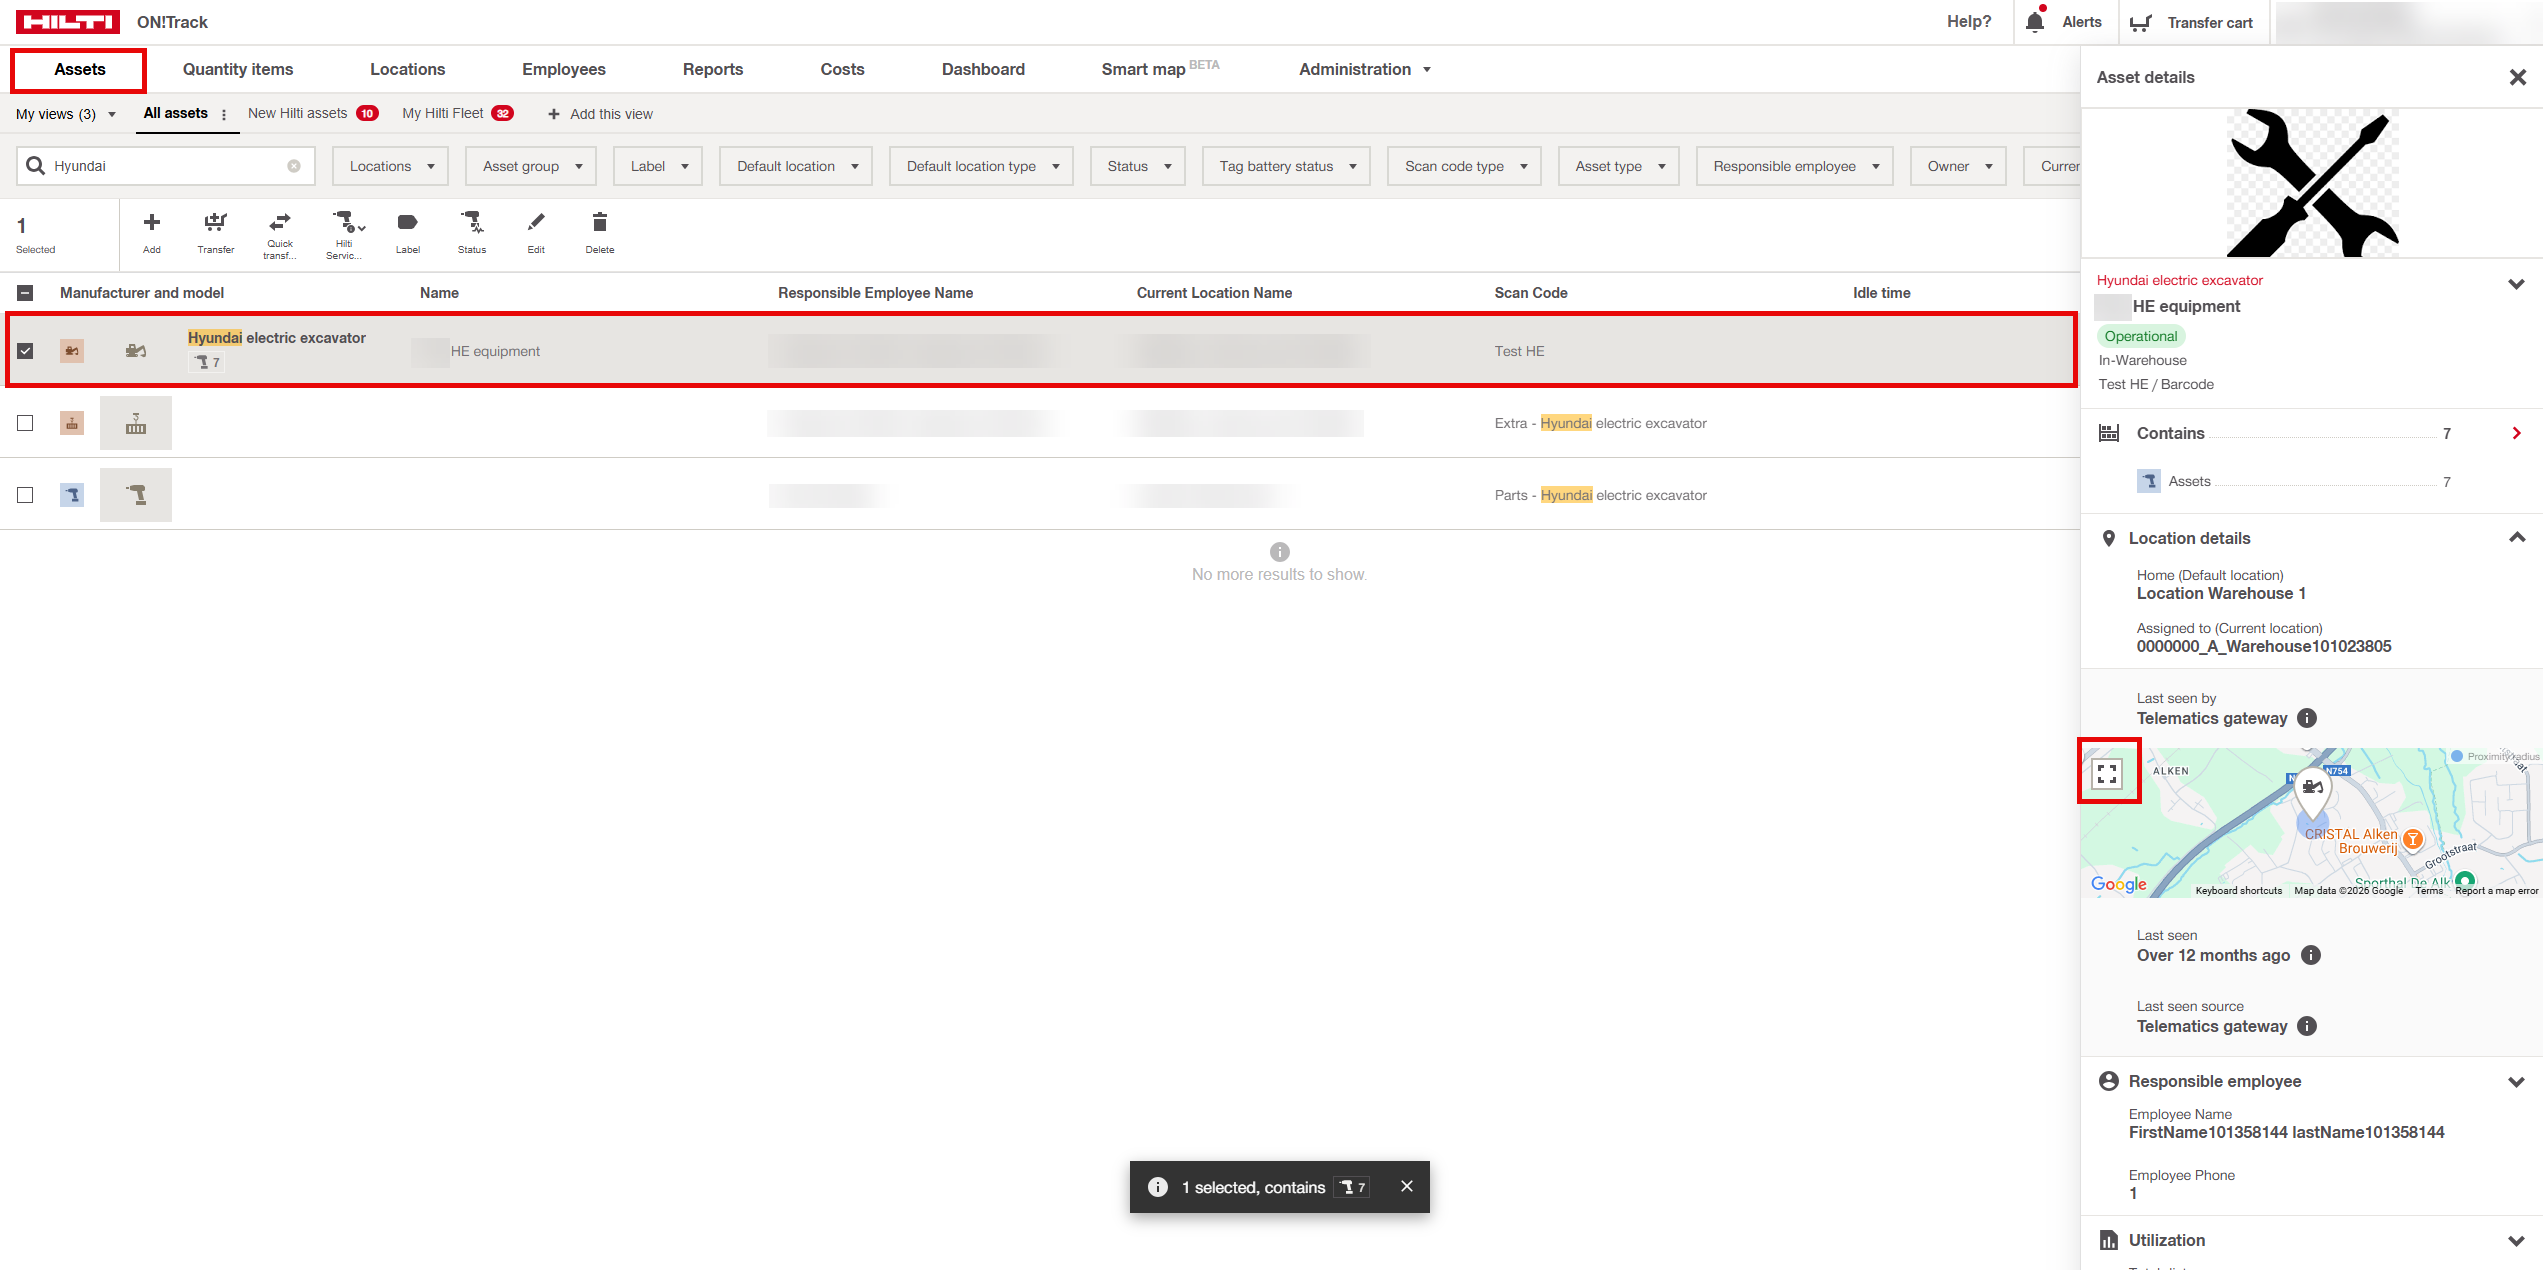Click the Label tag icon
This screenshot has height=1270, width=2543.
[x=407, y=222]
